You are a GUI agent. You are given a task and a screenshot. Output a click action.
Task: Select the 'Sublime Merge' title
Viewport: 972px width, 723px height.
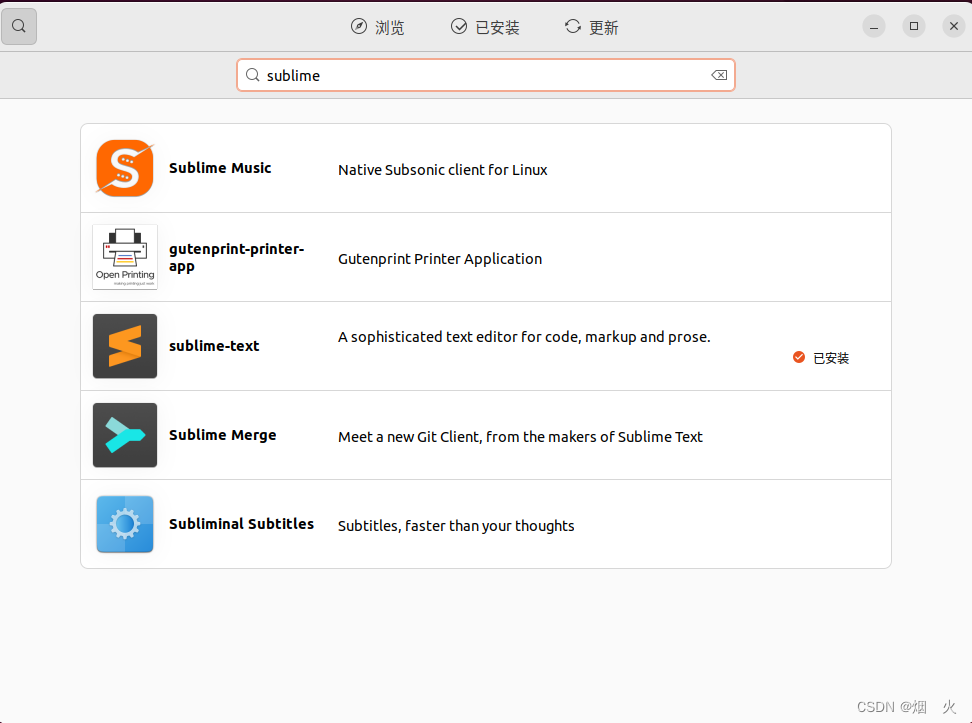pyautogui.click(x=223, y=435)
